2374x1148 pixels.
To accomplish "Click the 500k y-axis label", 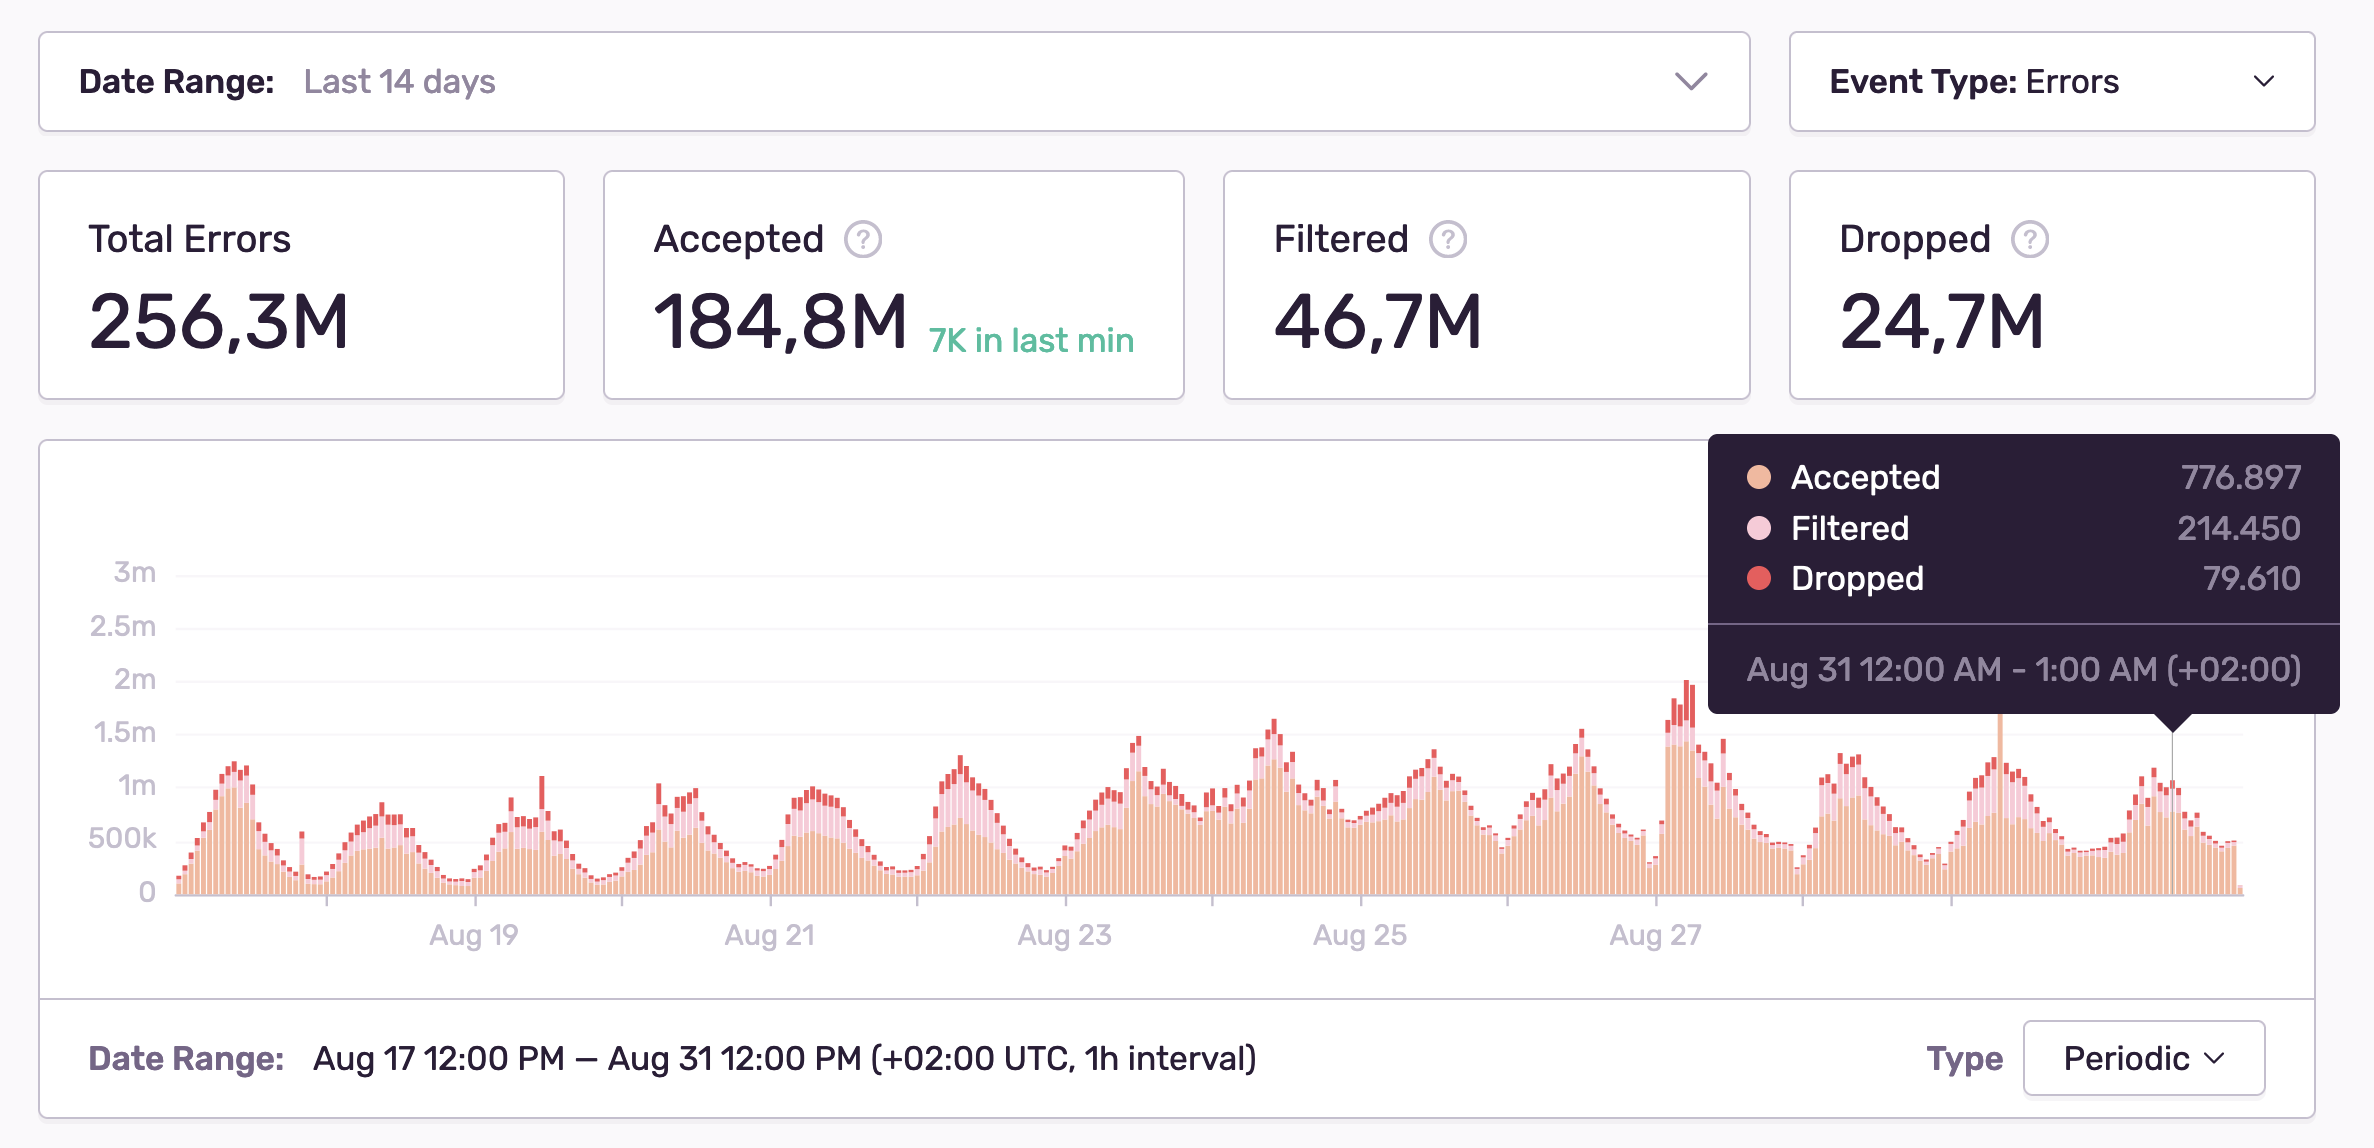I will pos(122,838).
